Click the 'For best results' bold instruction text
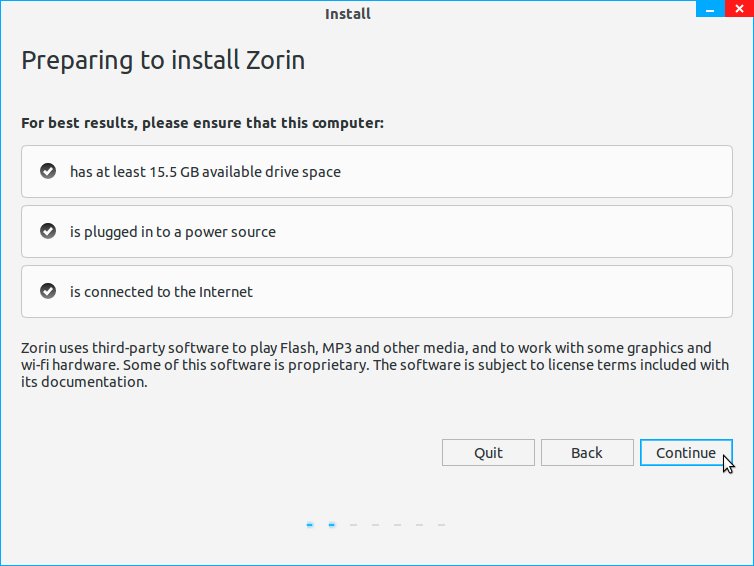Viewport: 754px width, 566px height. pyautogui.click(x=202, y=123)
